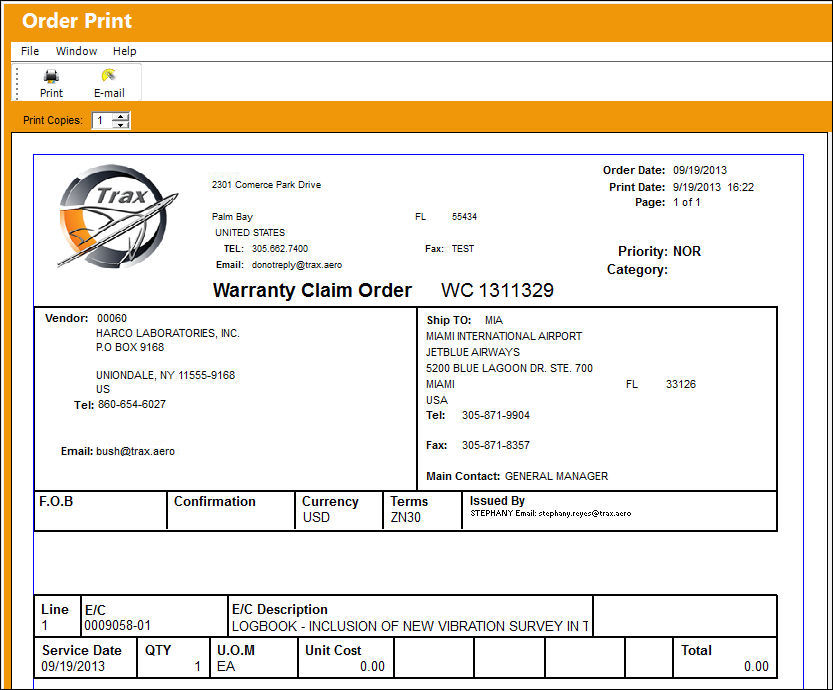Increase Print Copies with the up arrow

pos(121,116)
